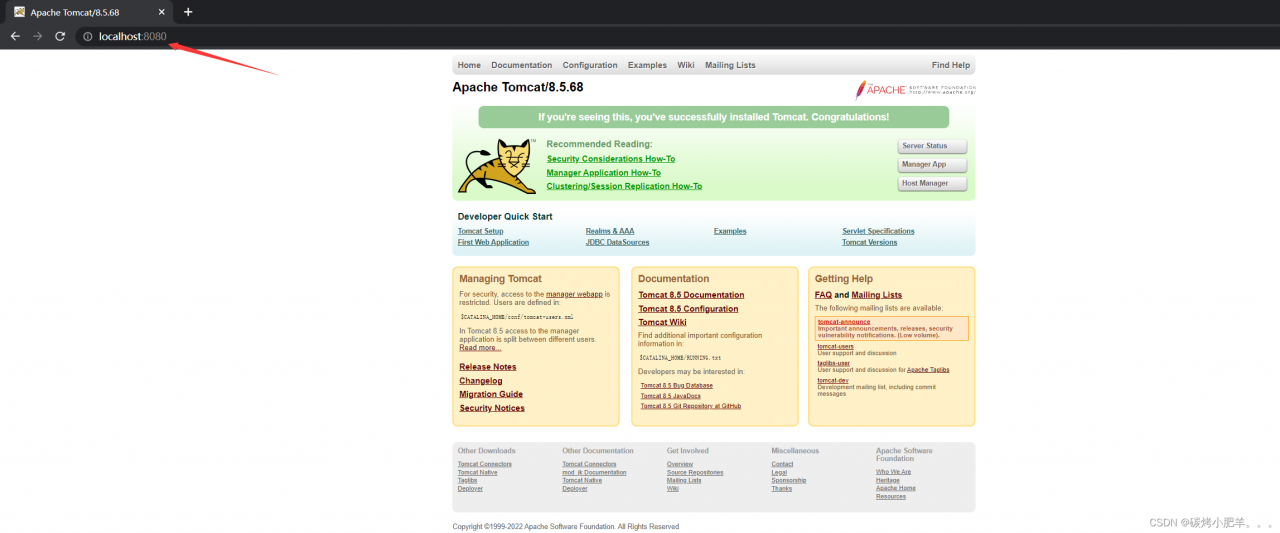Open Manager Application How-To link
1280x533 pixels.
604,173
